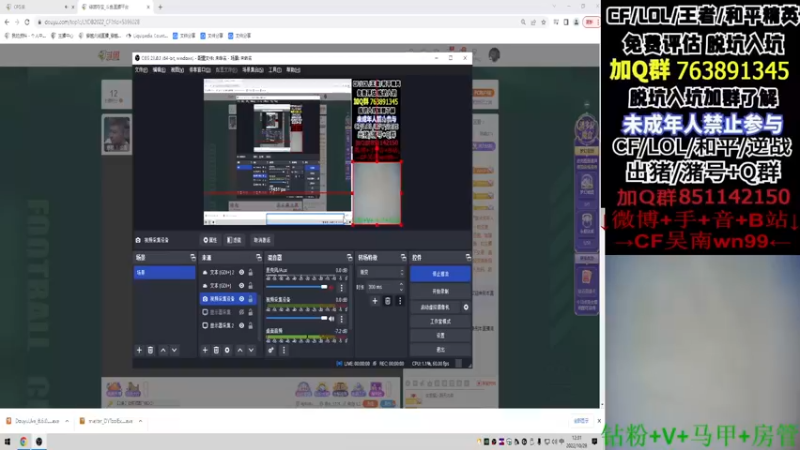Toggle visibility of the video capture device source
Image resolution: width=800 pixels, height=450 pixels.
tap(242, 299)
